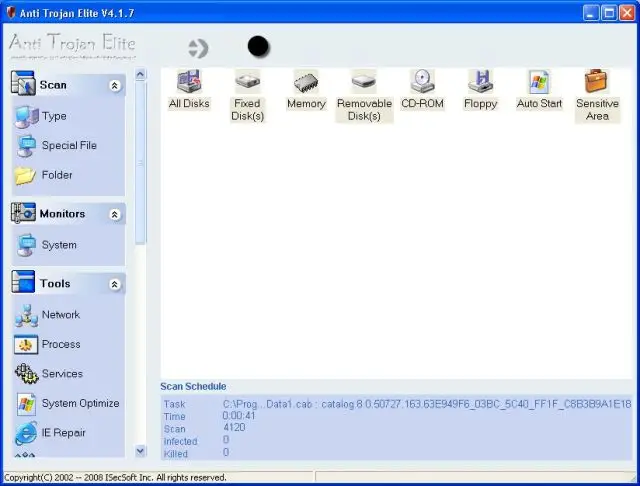The height and width of the screenshot is (486, 640).
Task: Click the Scan count 4120
Action: [x=234, y=428]
